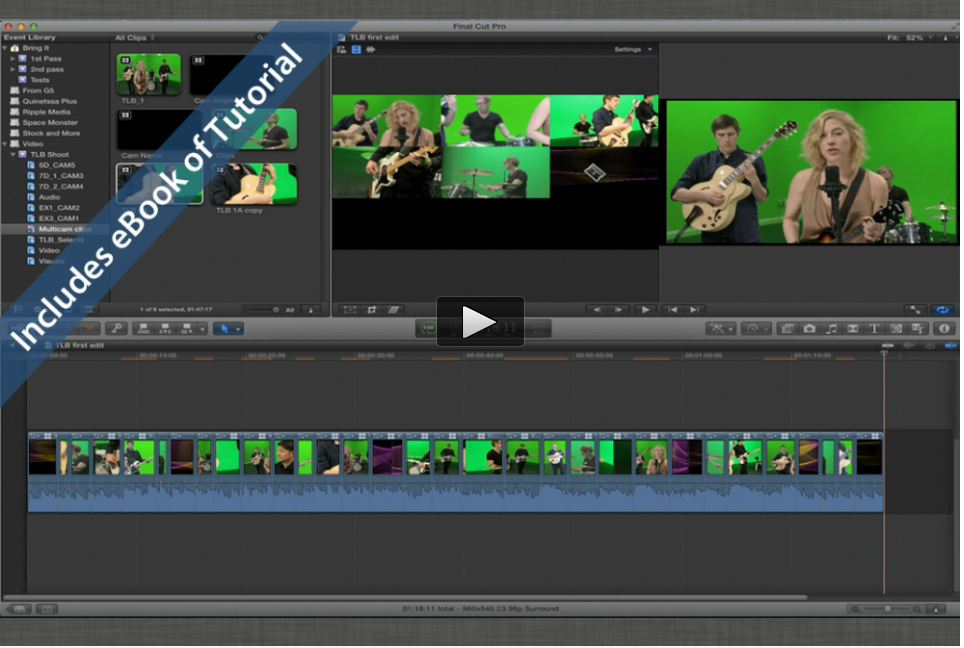Click the transform tool in viewer

tap(350, 310)
